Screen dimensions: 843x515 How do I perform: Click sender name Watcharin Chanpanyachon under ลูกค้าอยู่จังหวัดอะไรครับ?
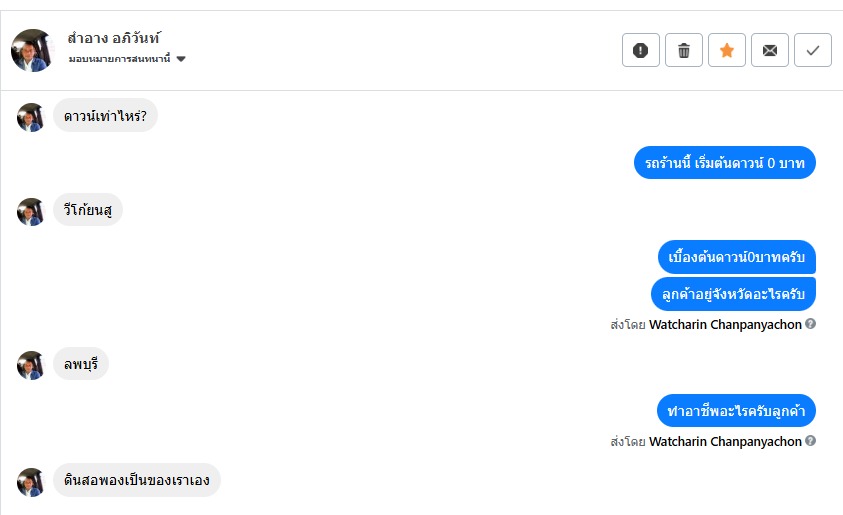[725, 324]
